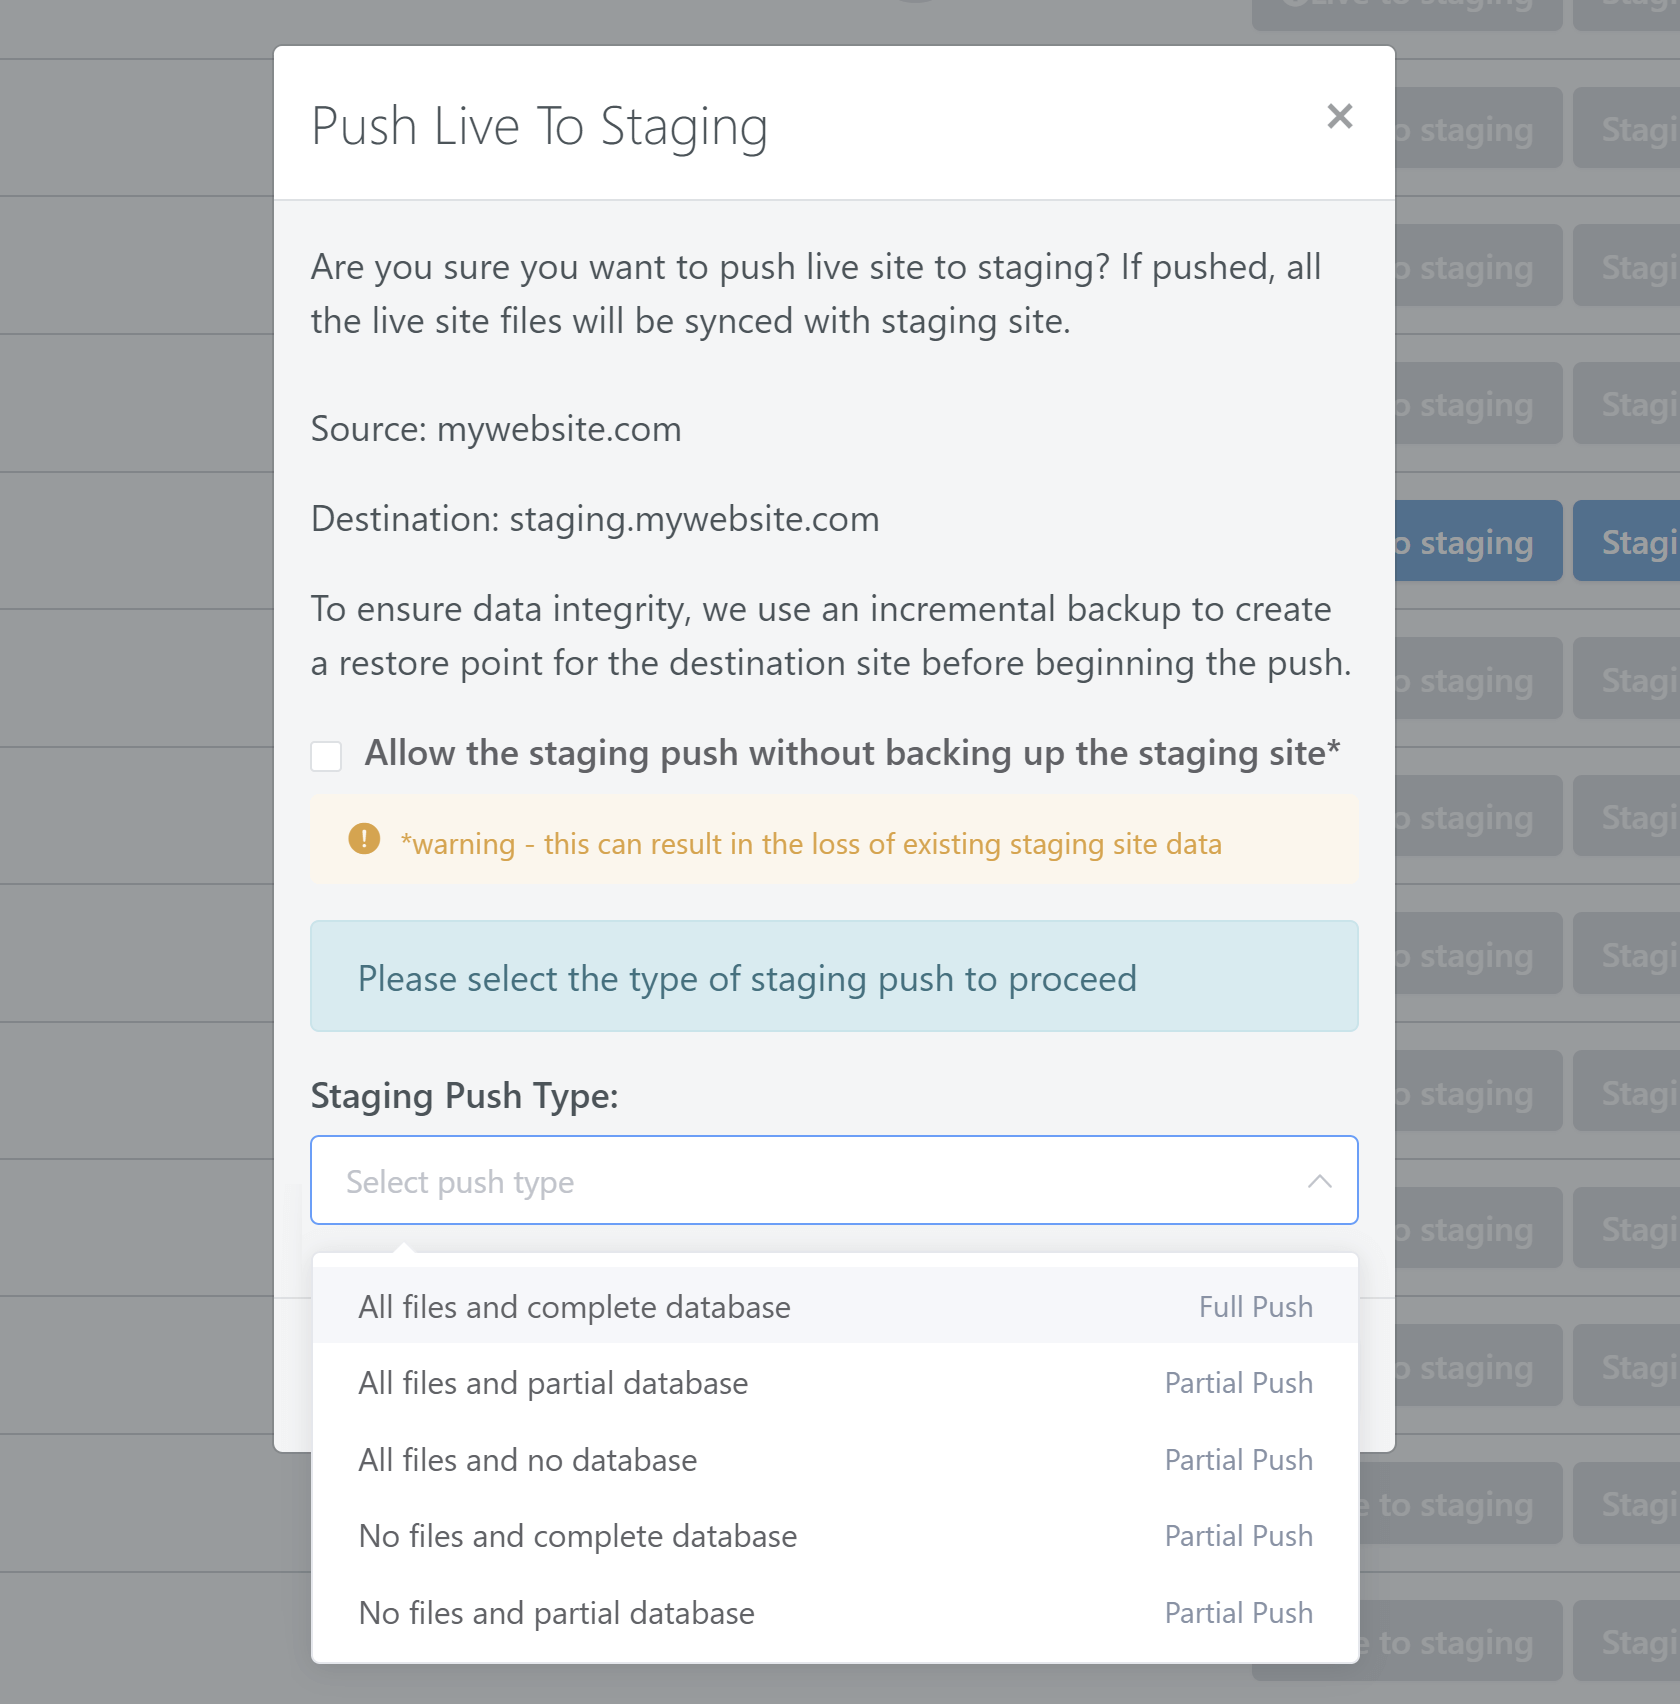The width and height of the screenshot is (1680, 1704).
Task: Pick All files and no database
Action: [529, 1459]
